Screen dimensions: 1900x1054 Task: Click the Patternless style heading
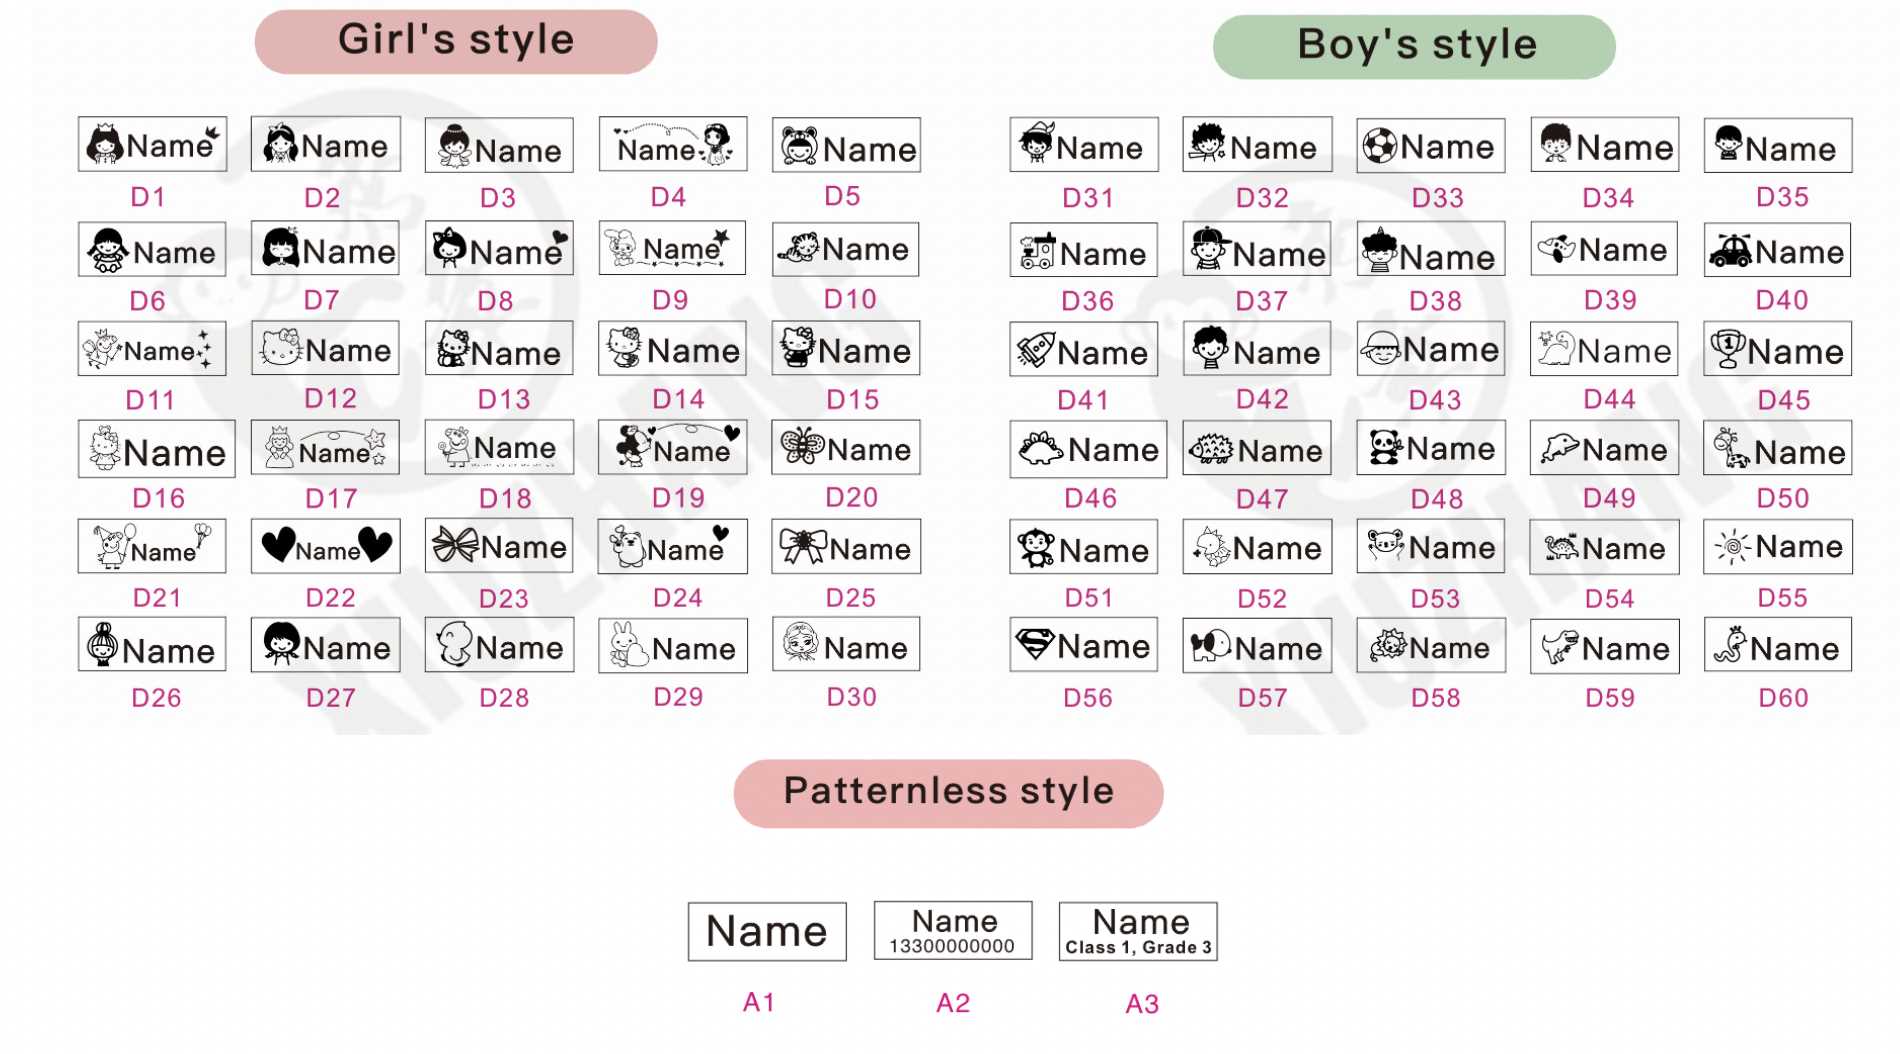click(948, 792)
